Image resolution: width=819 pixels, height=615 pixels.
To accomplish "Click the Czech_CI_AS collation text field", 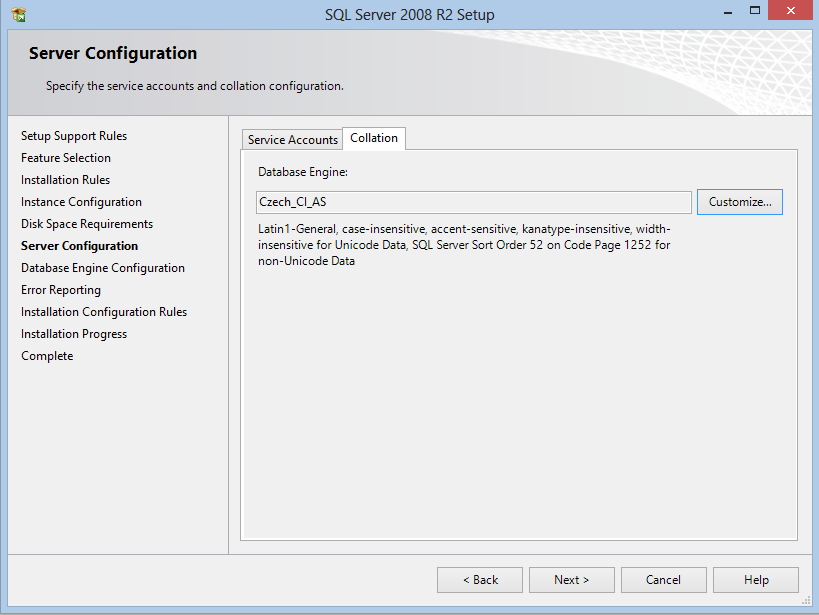I will [x=474, y=202].
